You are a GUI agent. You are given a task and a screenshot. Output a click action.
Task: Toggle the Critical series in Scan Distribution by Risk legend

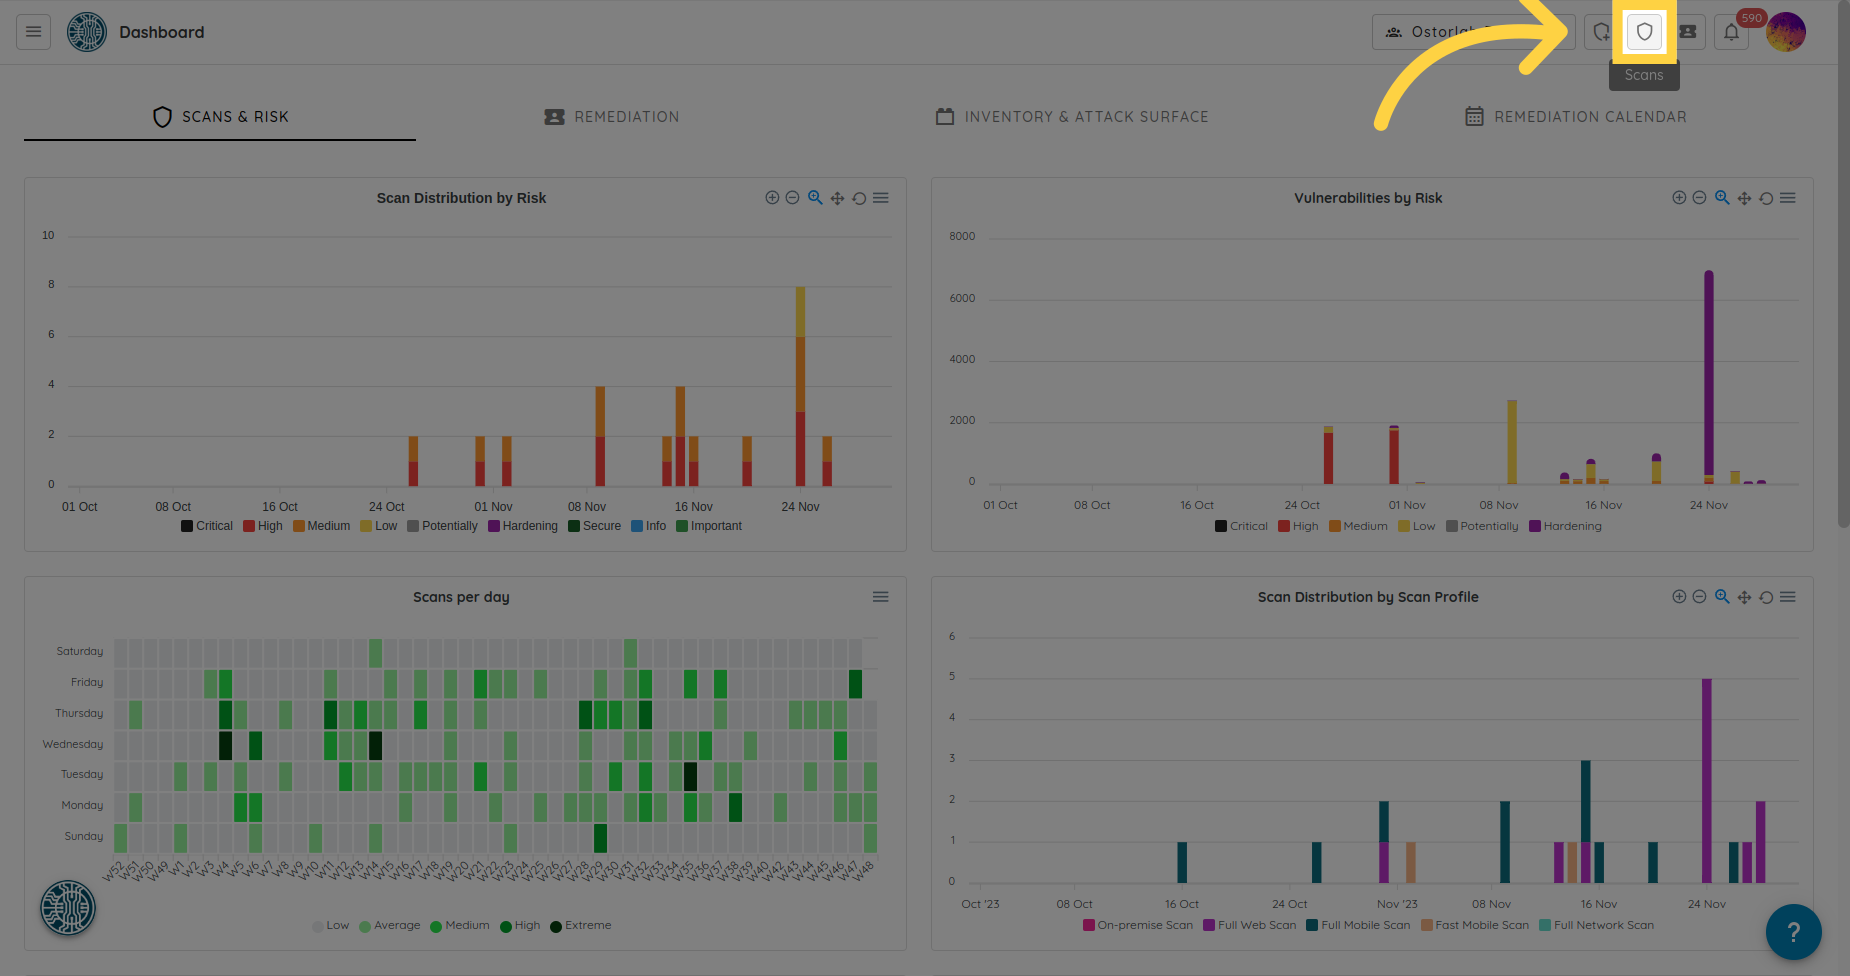click(207, 526)
